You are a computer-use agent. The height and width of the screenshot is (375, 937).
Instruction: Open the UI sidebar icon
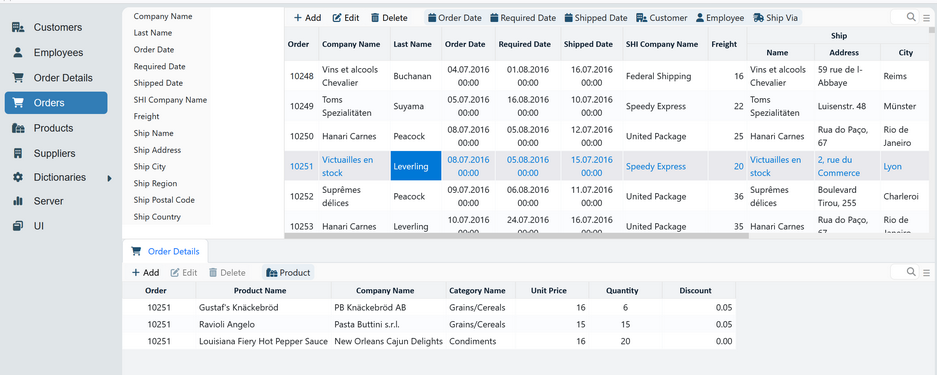pyautogui.click(x=18, y=226)
